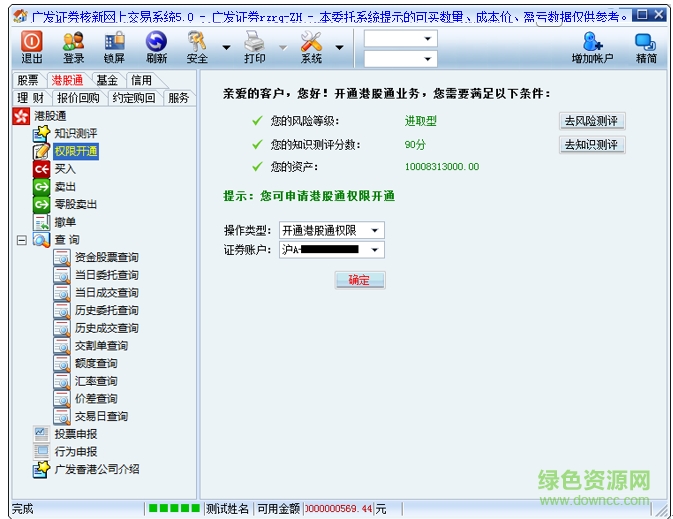Click the 去知识测评 button
This screenshot has width=673, height=519.
coord(592,145)
